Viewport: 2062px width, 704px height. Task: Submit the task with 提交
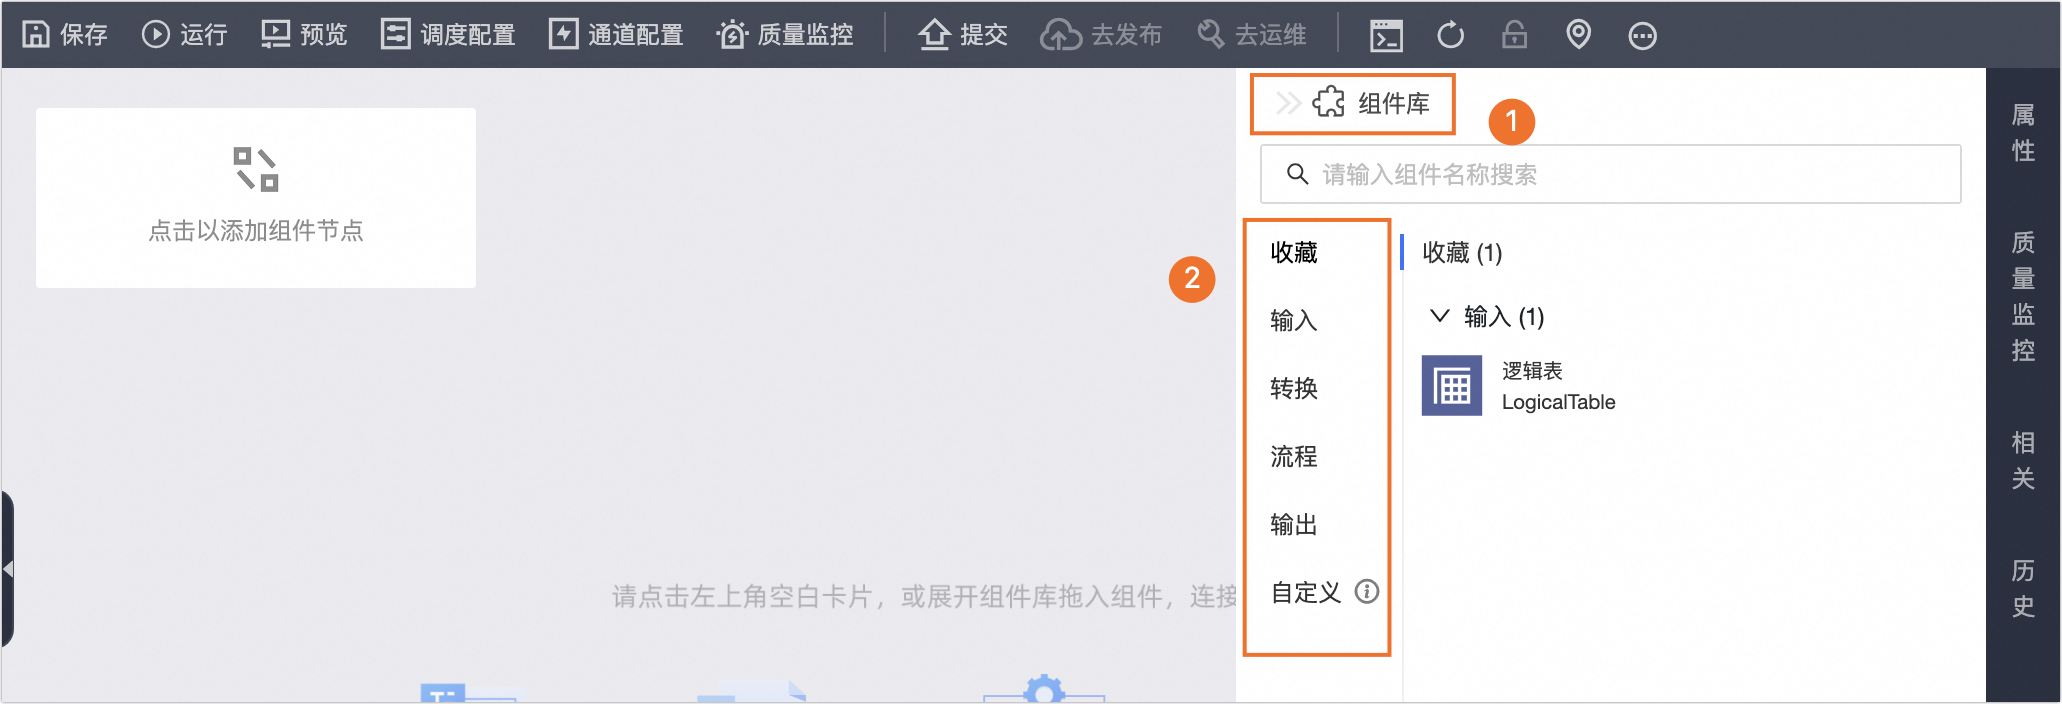[x=963, y=35]
